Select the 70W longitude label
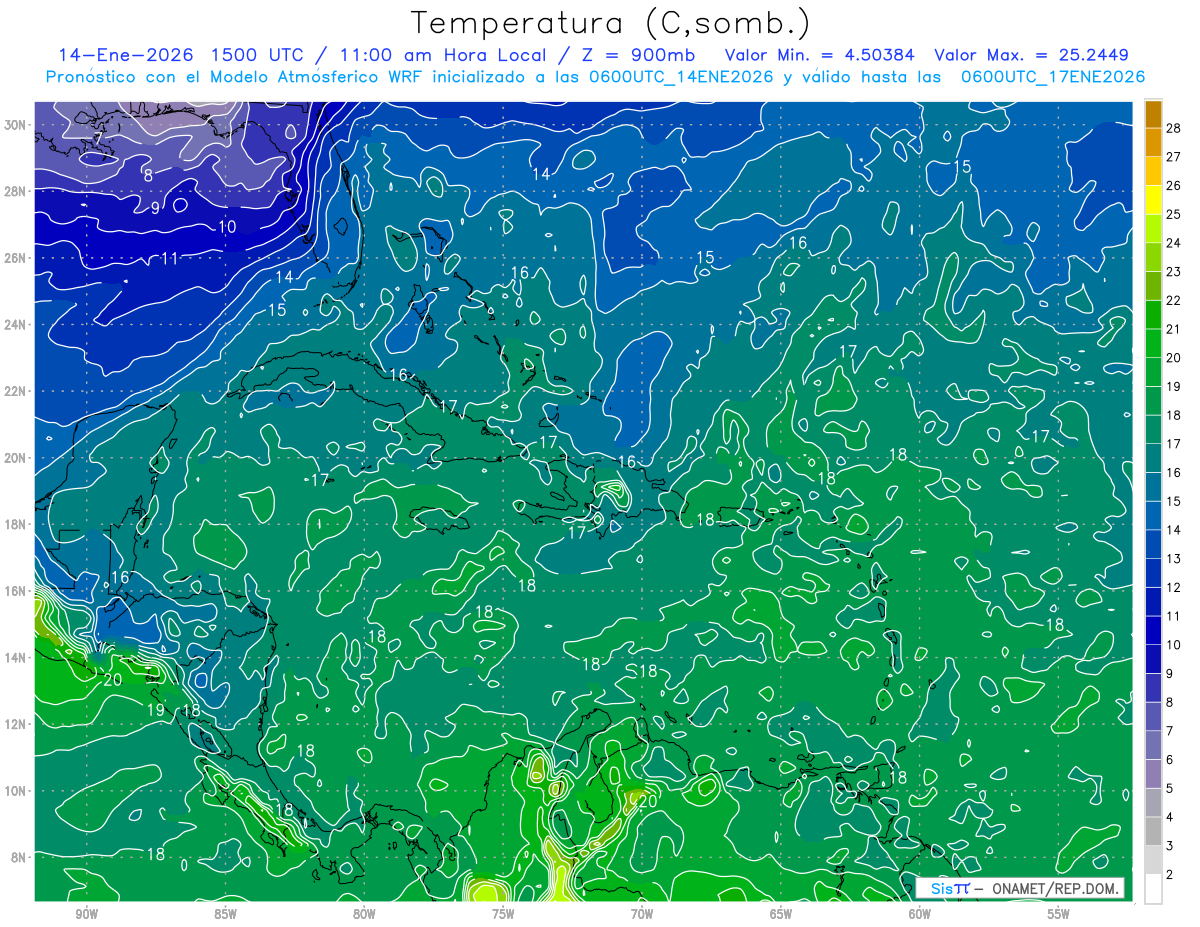1200x927 pixels. 642,914
